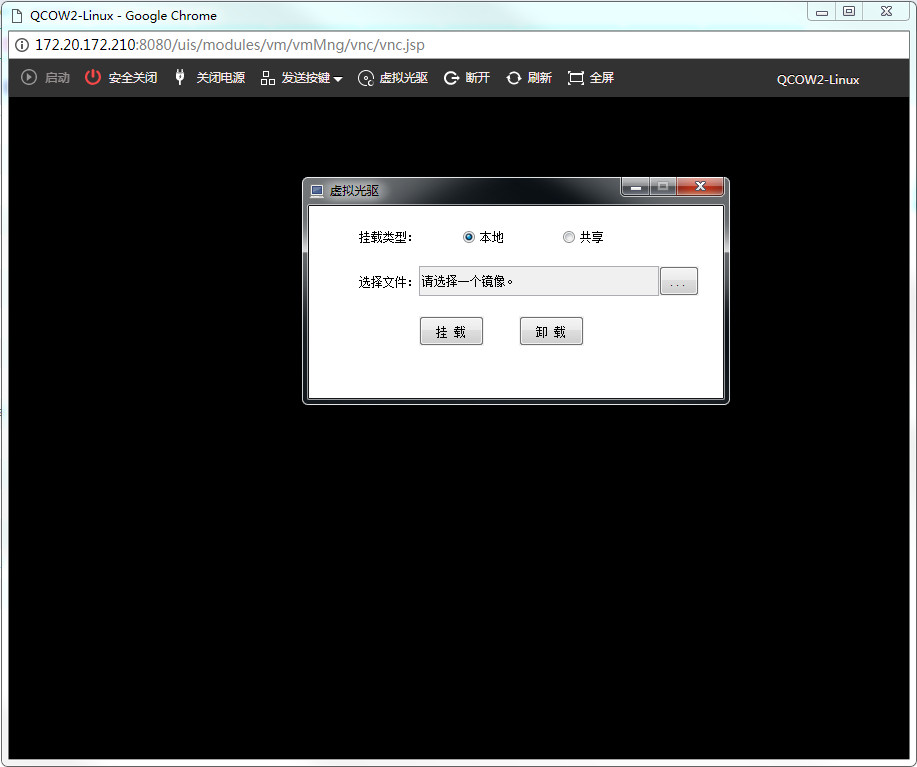The width and height of the screenshot is (917, 767).
Task: Click the 关闭电源 plug icon
Action: pos(180,77)
